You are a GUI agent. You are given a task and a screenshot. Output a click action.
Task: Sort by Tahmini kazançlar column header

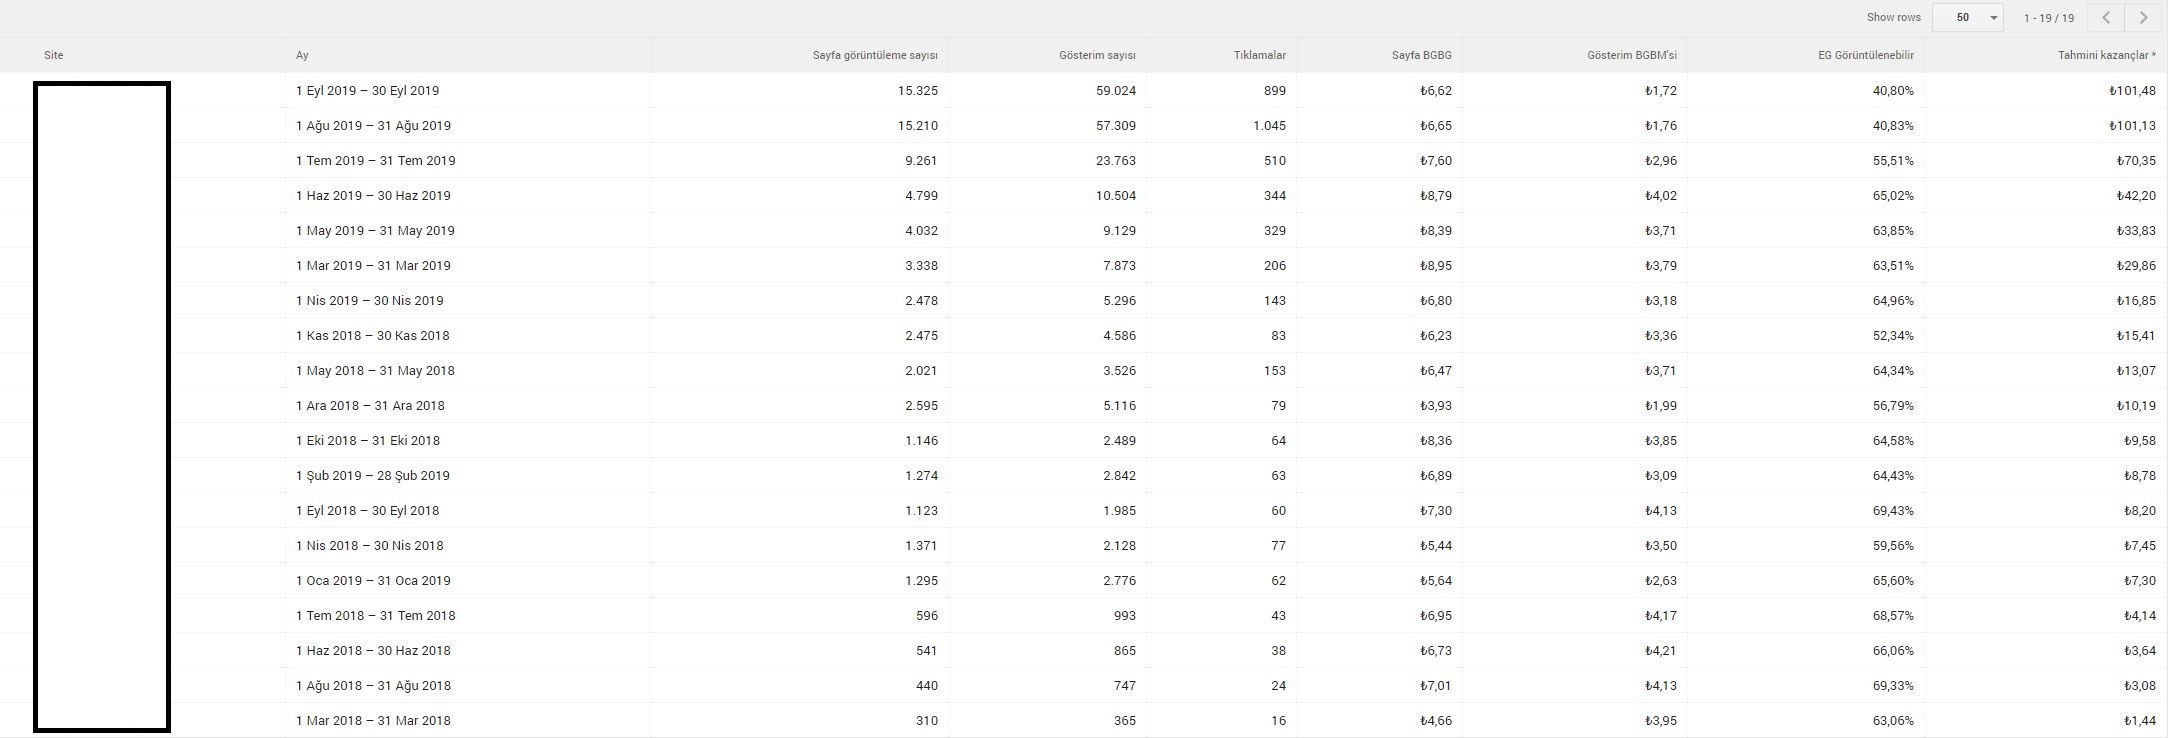[x=2107, y=55]
